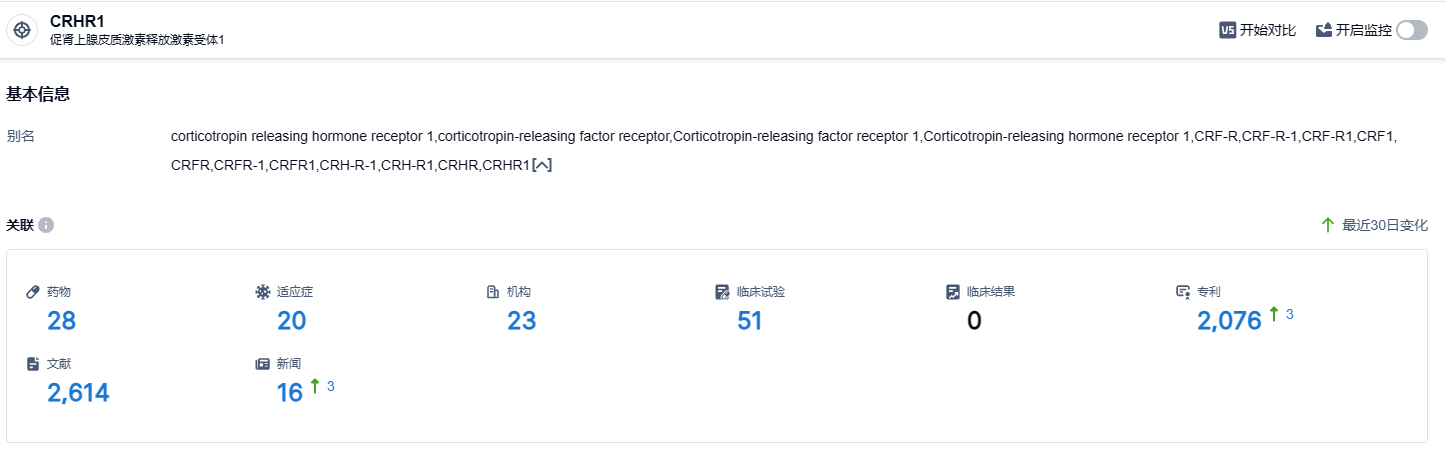
Task: Click the patent icon beside 专利
Action: (x=1183, y=292)
